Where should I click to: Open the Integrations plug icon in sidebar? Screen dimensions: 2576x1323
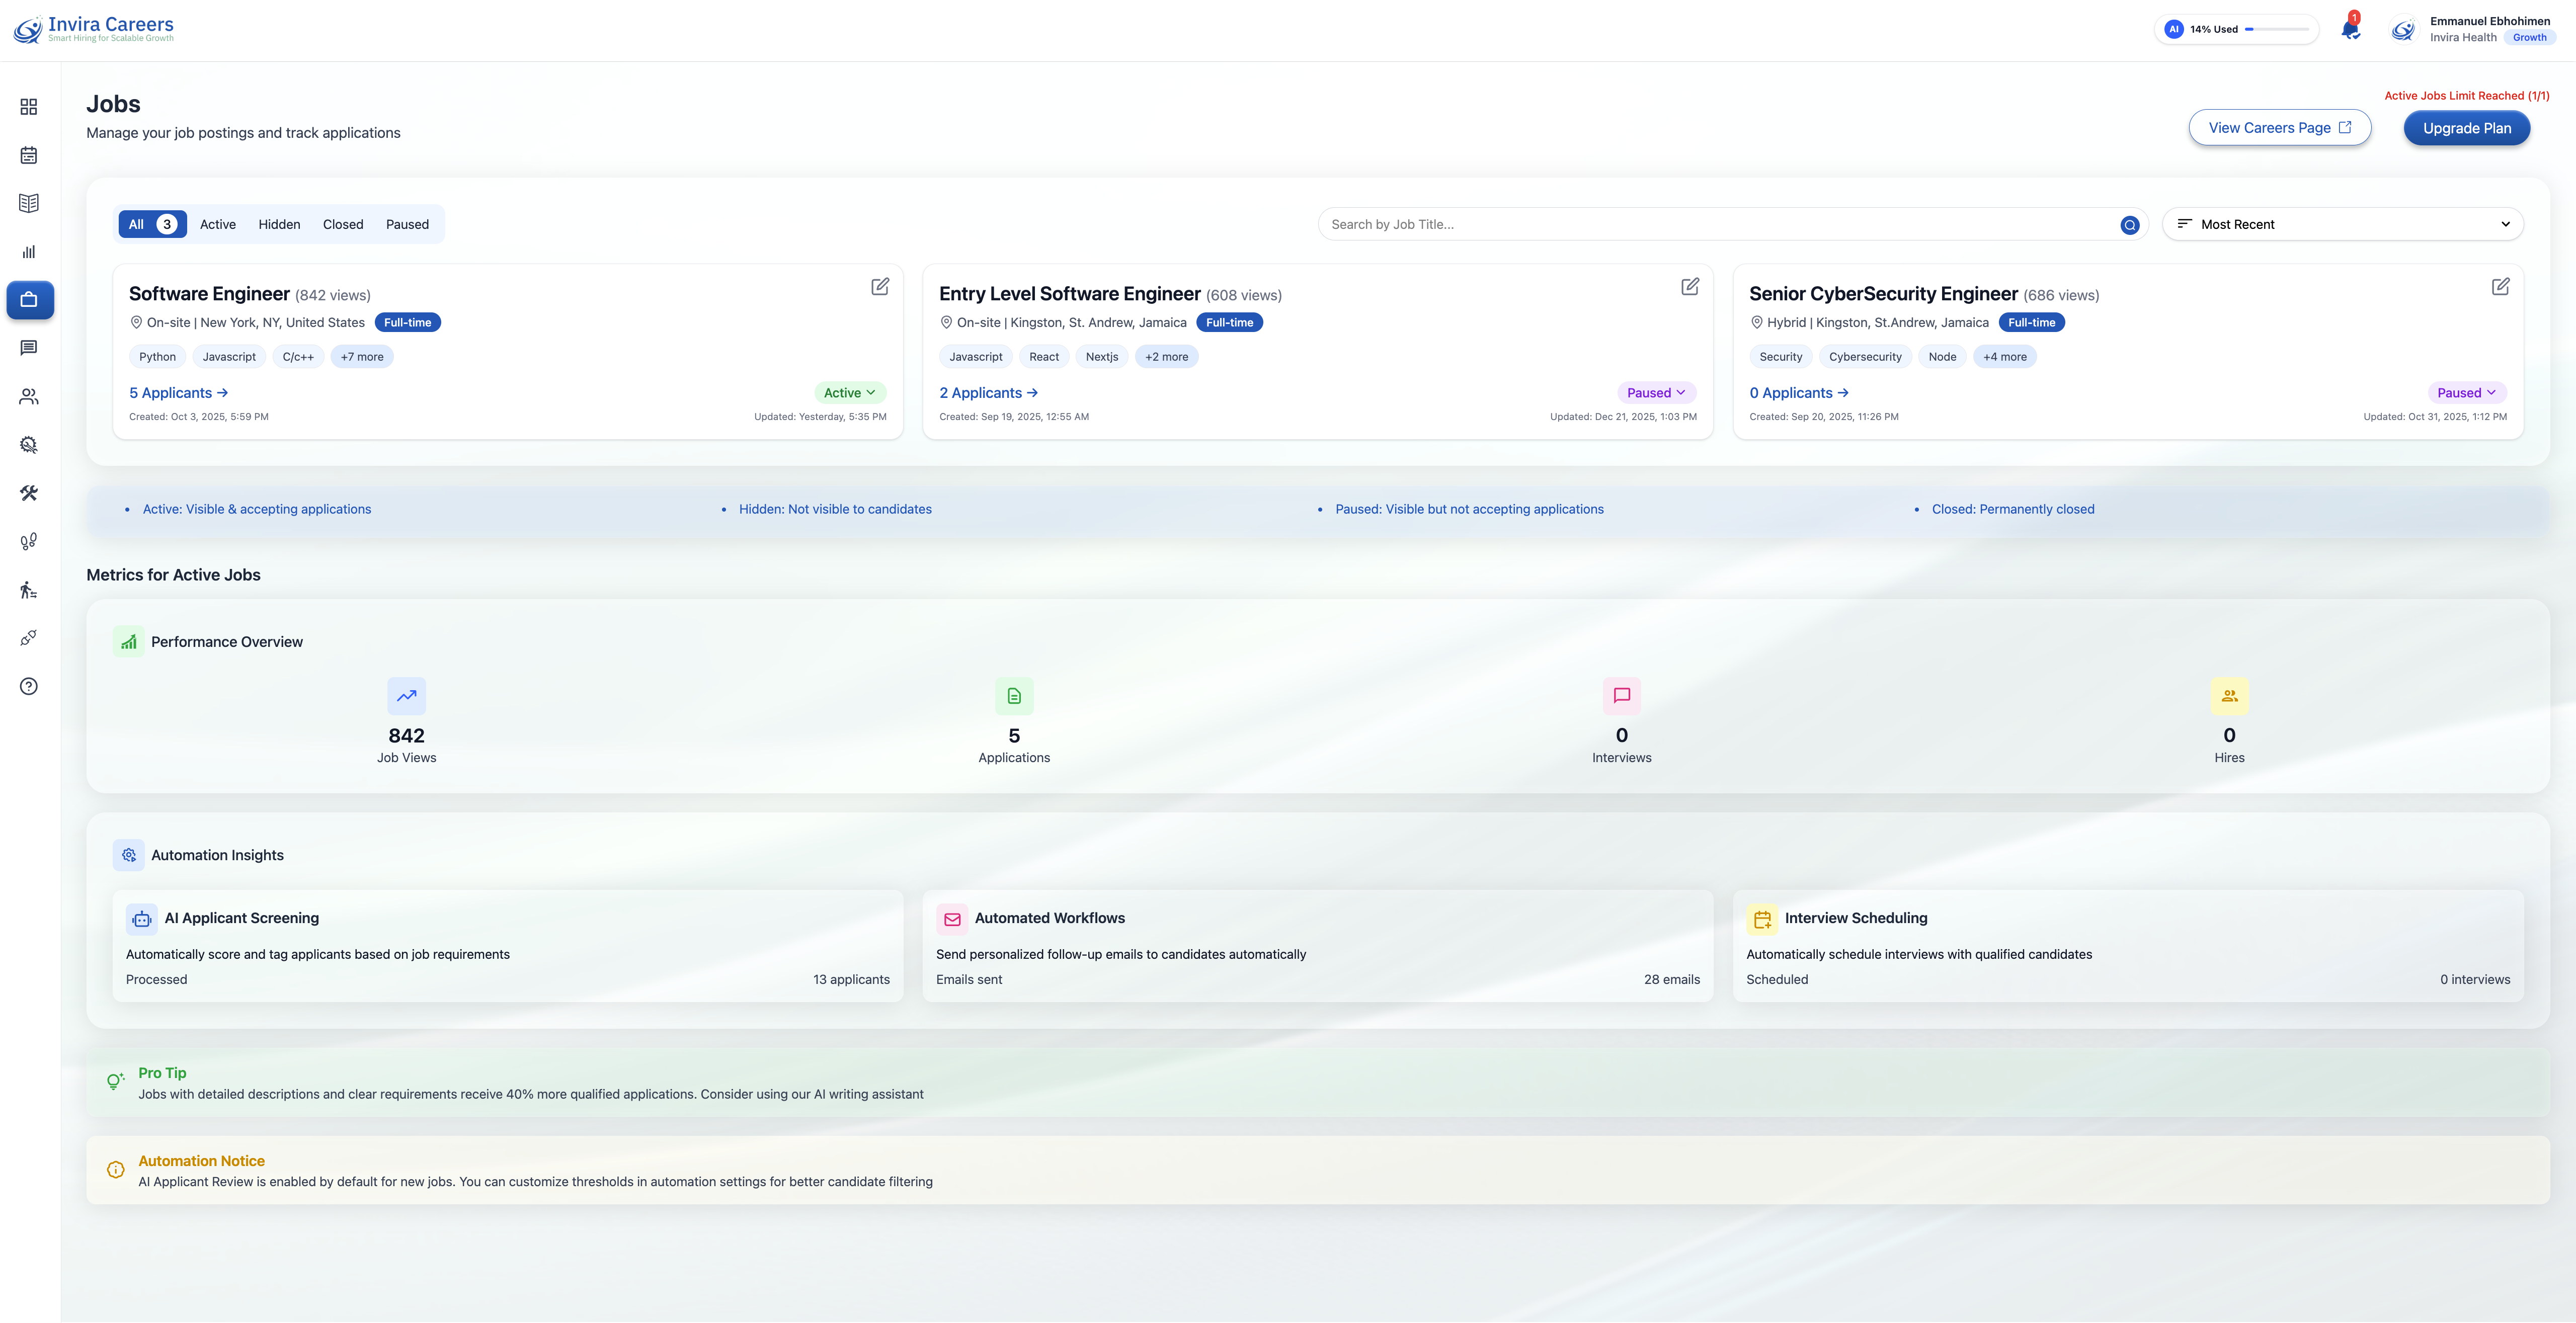(x=29, y=637)
